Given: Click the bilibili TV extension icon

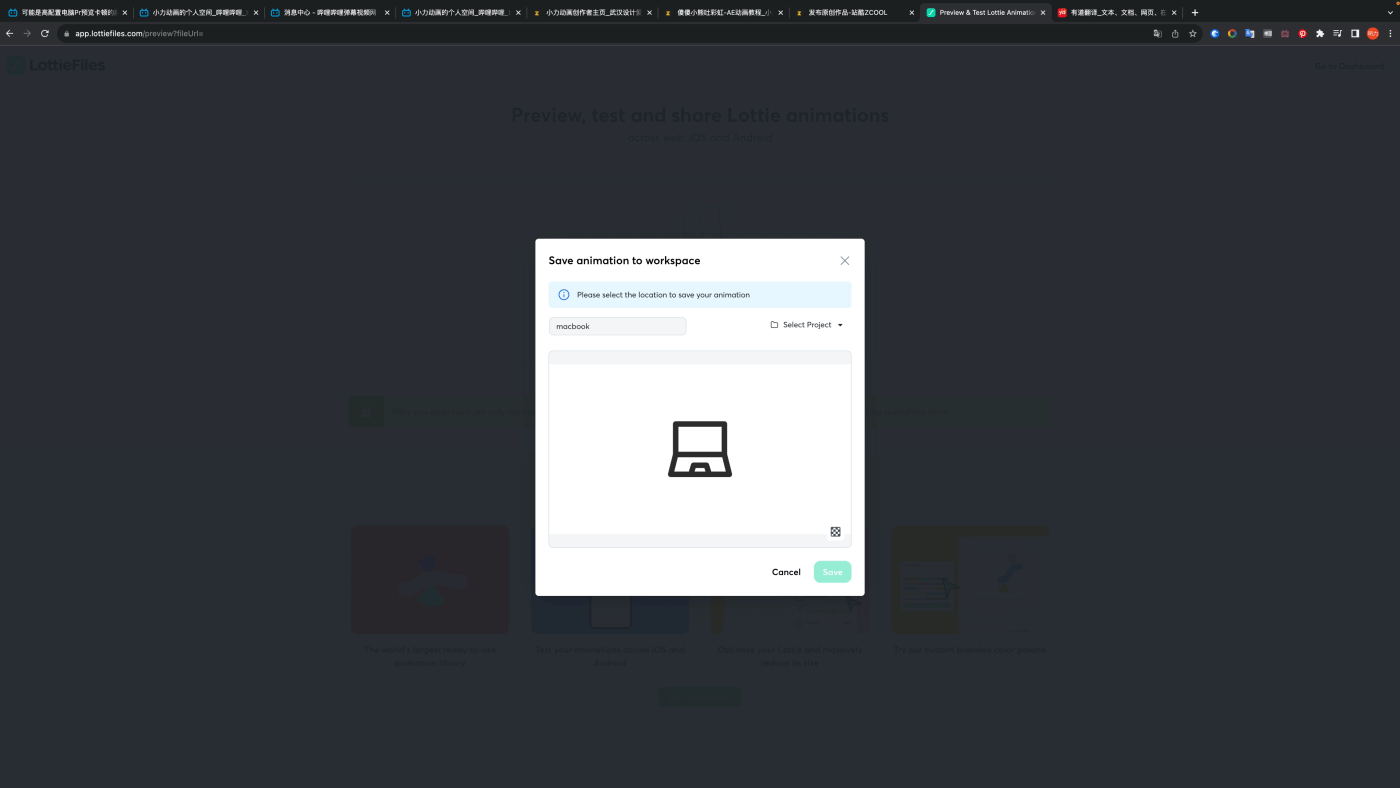Looking at the screenshot, I should 1285,33.
